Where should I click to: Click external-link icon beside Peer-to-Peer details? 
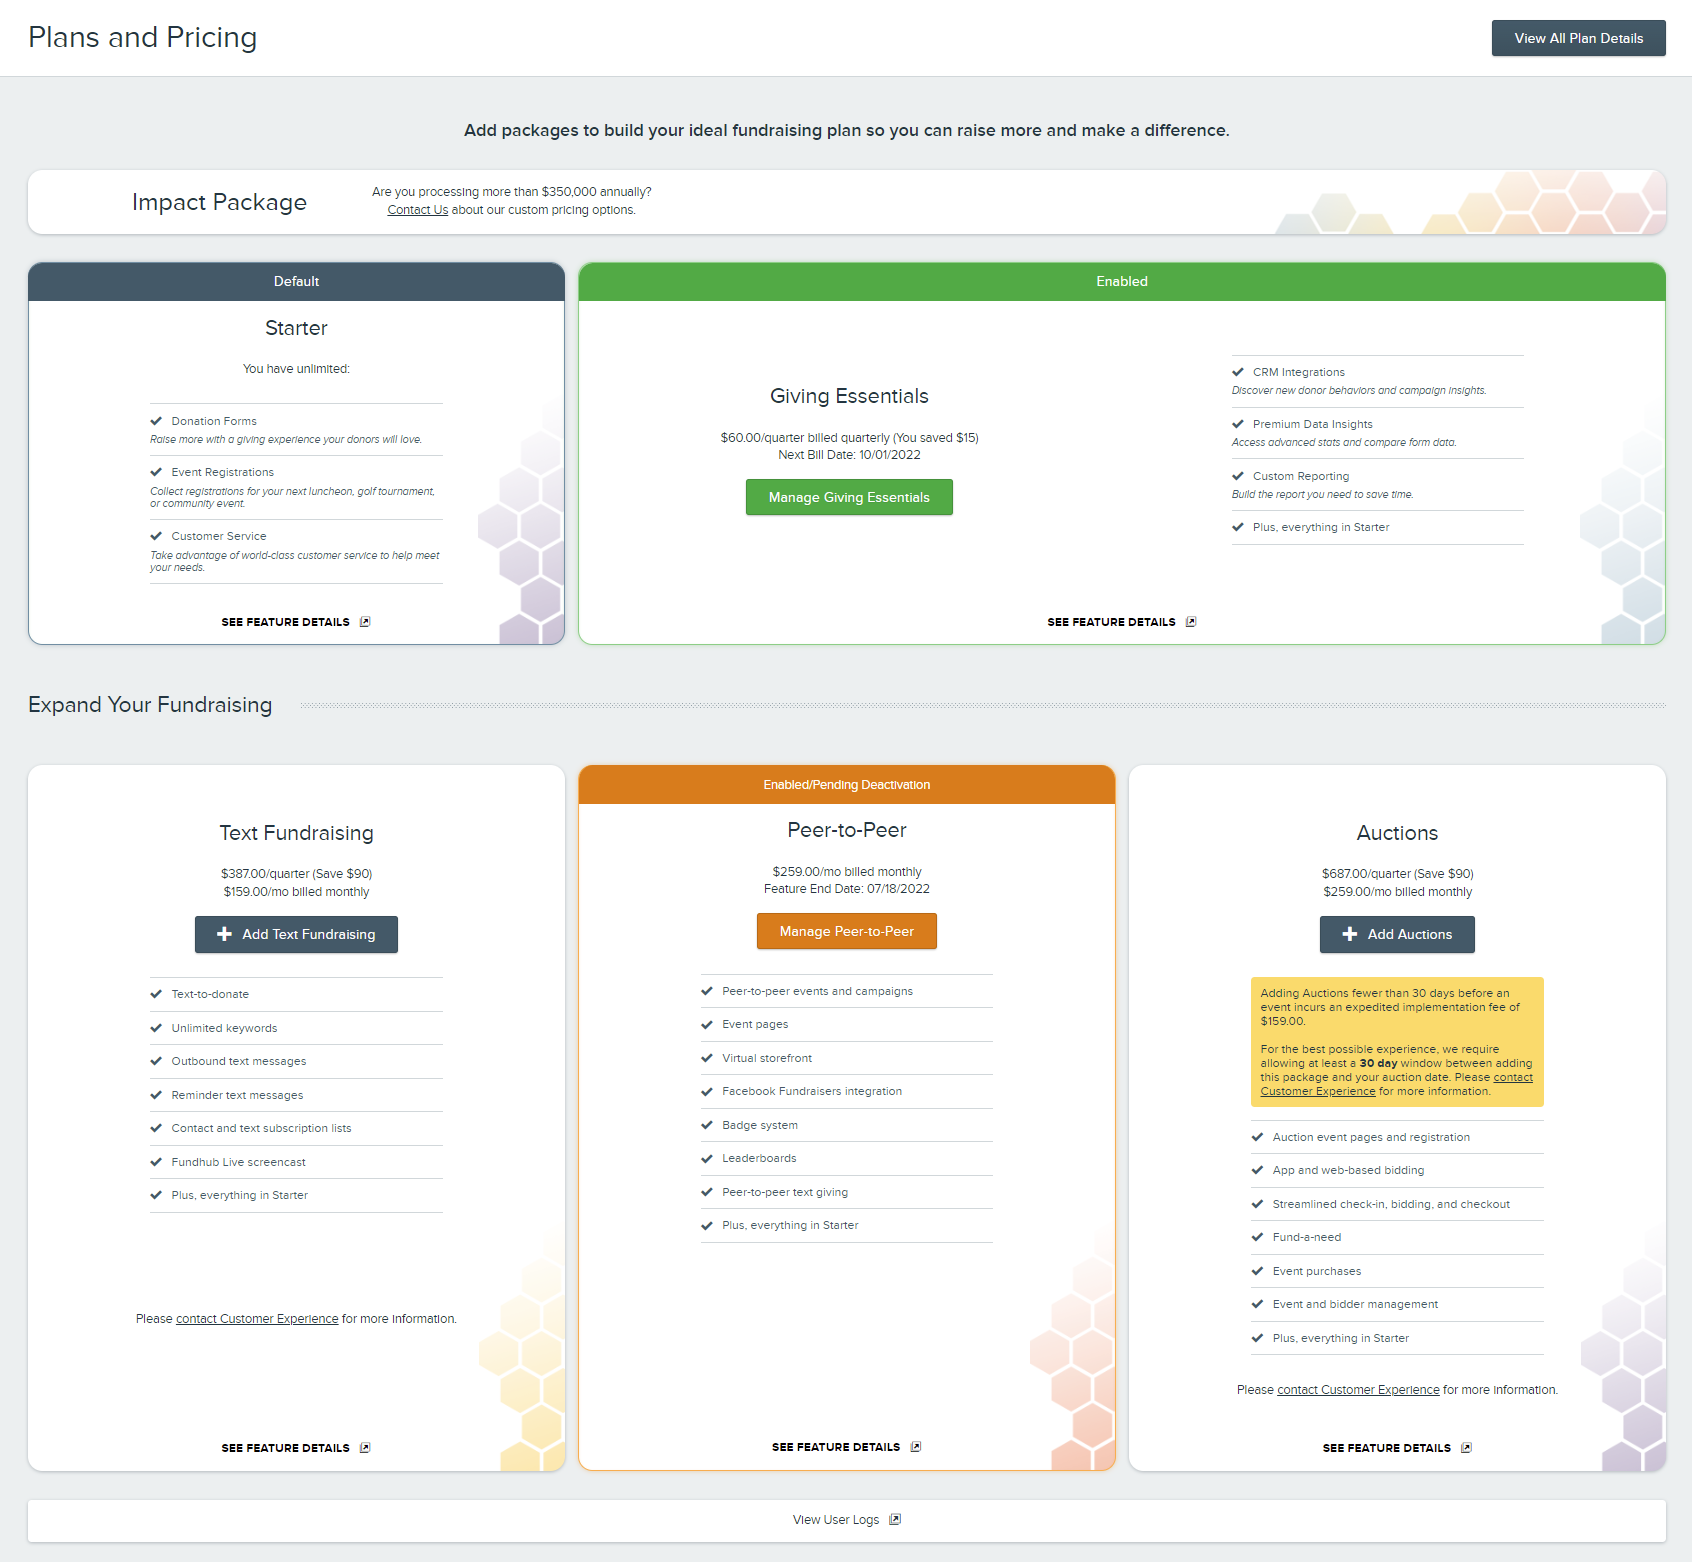(x=916, y=1447)
